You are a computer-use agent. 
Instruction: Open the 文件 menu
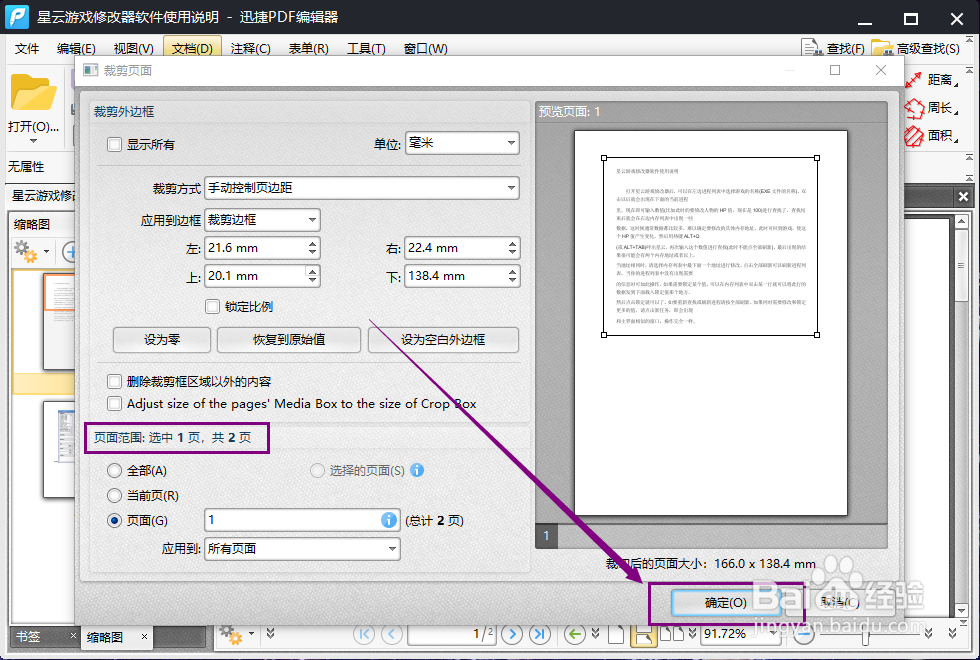click(27, 48)
